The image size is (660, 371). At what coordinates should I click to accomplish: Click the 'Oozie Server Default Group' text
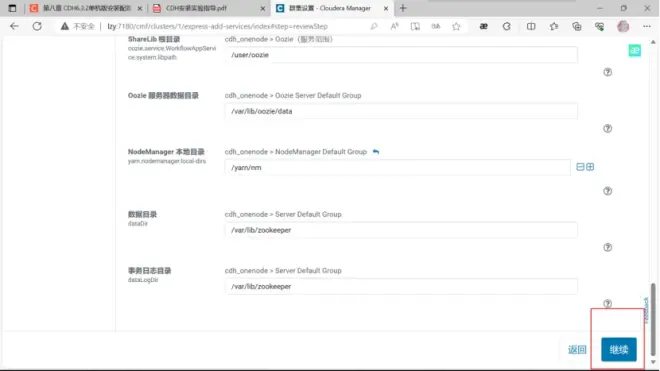[318, 96]
